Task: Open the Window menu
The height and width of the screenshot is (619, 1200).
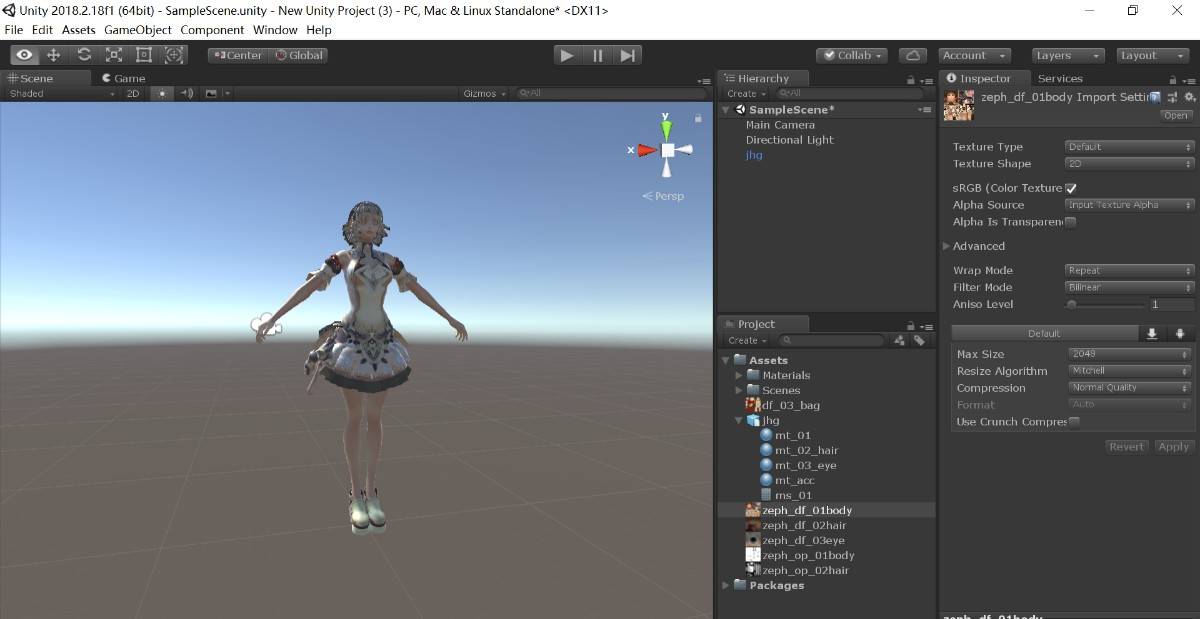Action: coord(275,30)
